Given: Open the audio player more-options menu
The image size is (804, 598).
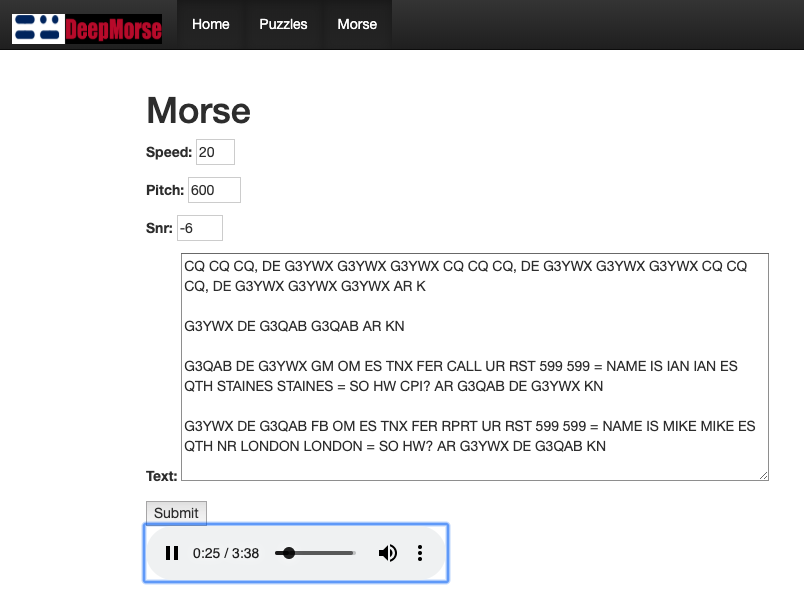Looking at the screenshot, I should (420, 553).
